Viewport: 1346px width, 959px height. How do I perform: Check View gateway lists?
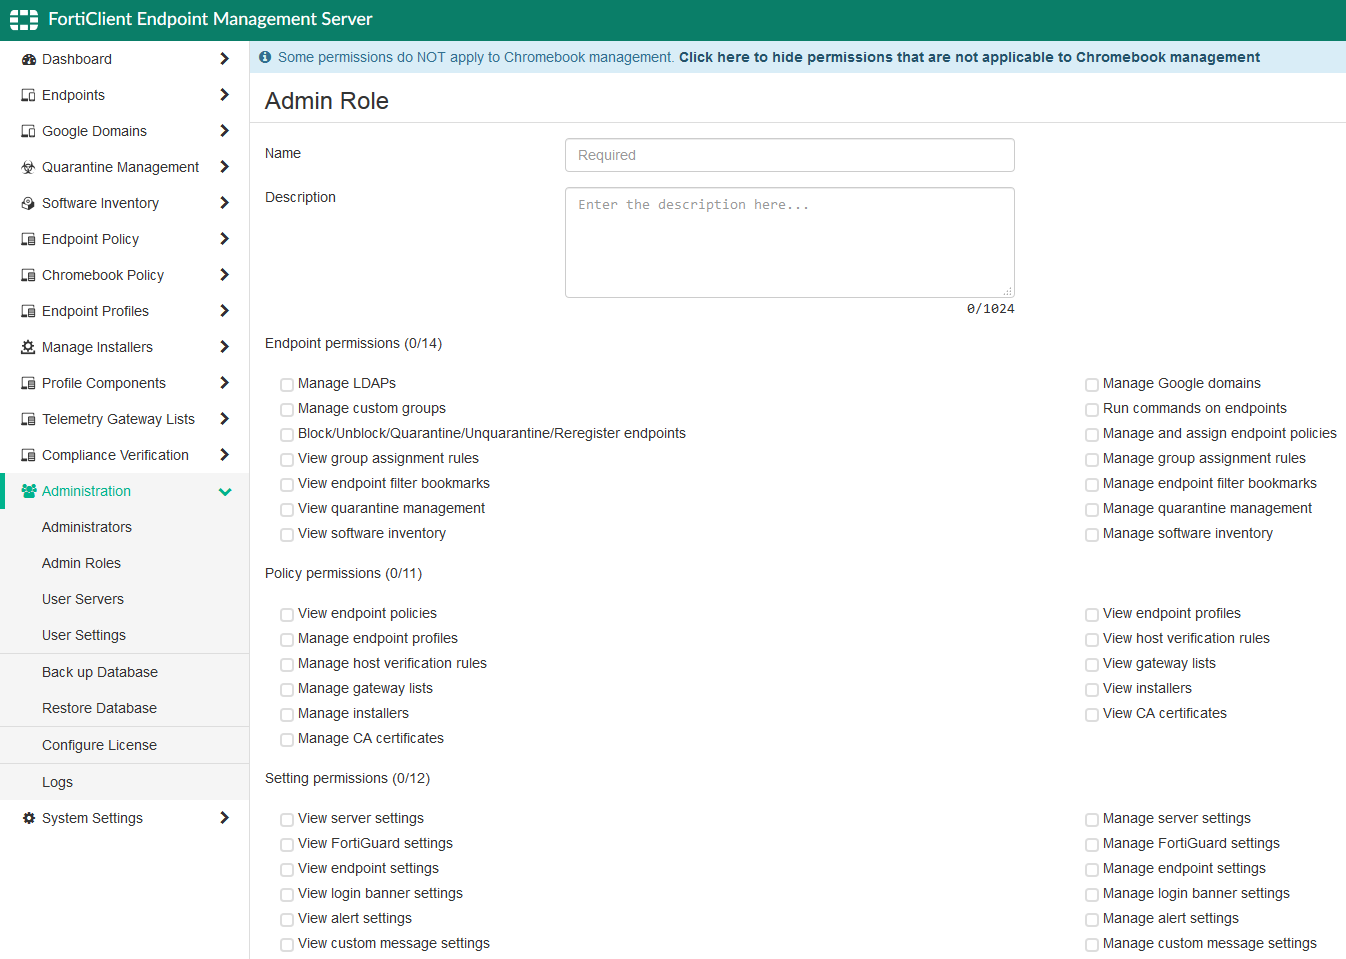(1092, 664)
